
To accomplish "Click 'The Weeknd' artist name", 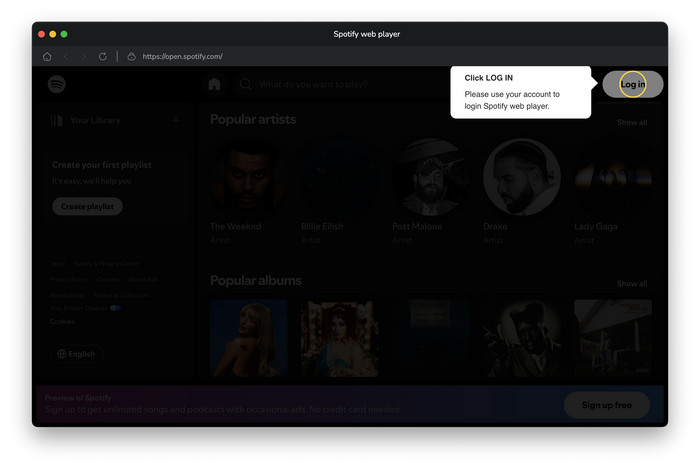I will (236, 226).
